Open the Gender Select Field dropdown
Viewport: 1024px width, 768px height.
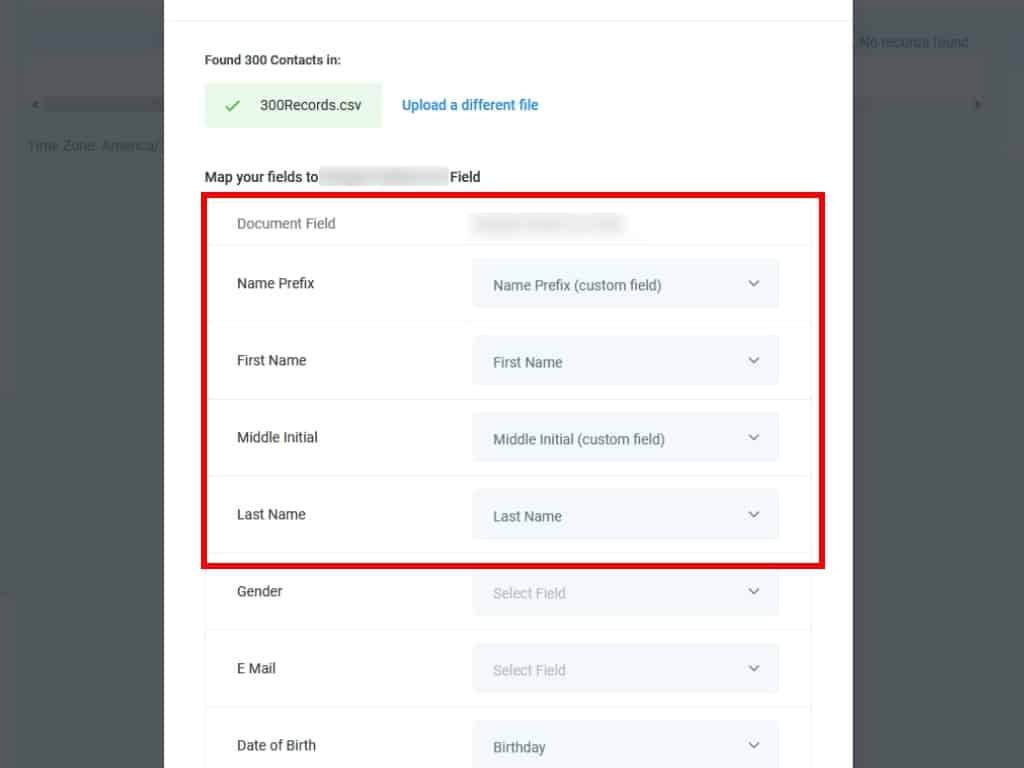pyautogui.click(x=624, y=593)
